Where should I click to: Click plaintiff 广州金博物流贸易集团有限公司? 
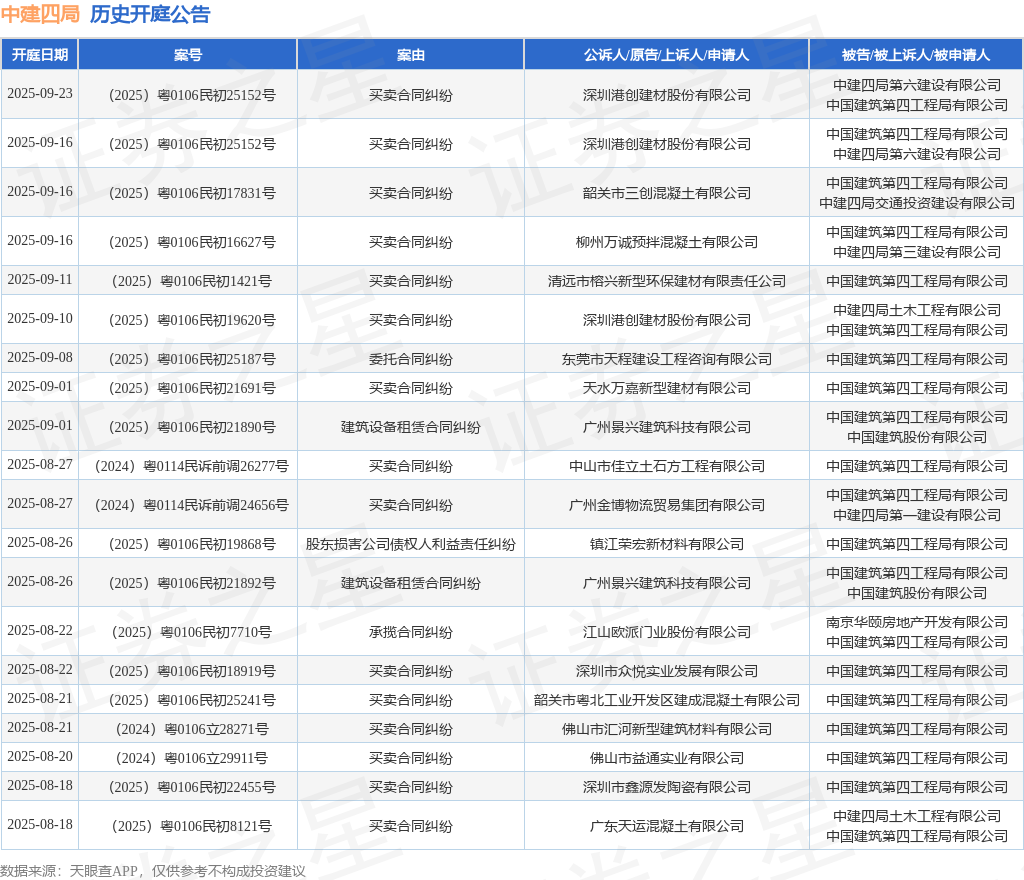click(x=667, y=505)
